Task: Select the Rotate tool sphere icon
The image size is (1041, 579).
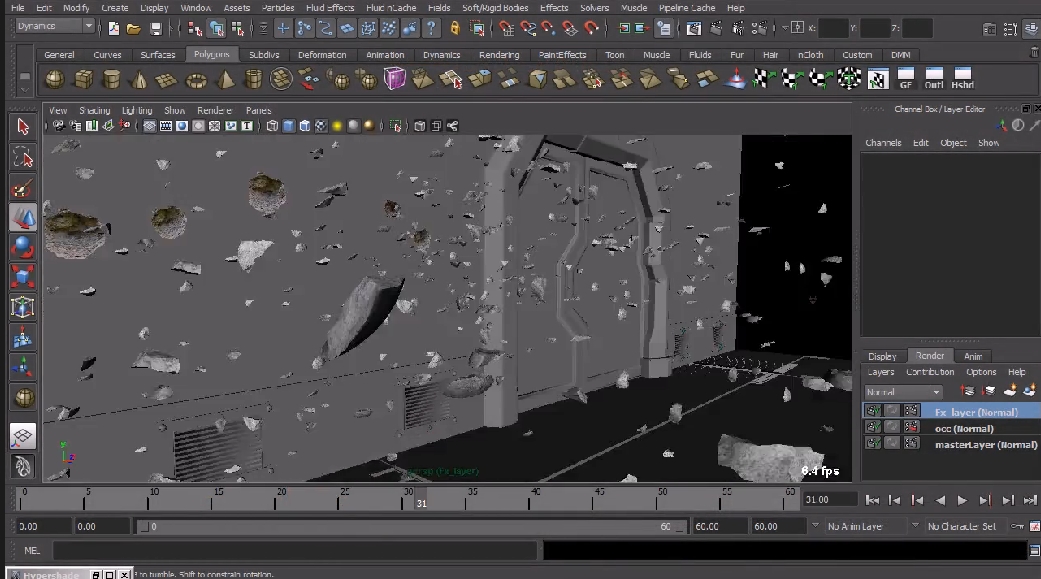Action: coord(23,247)
